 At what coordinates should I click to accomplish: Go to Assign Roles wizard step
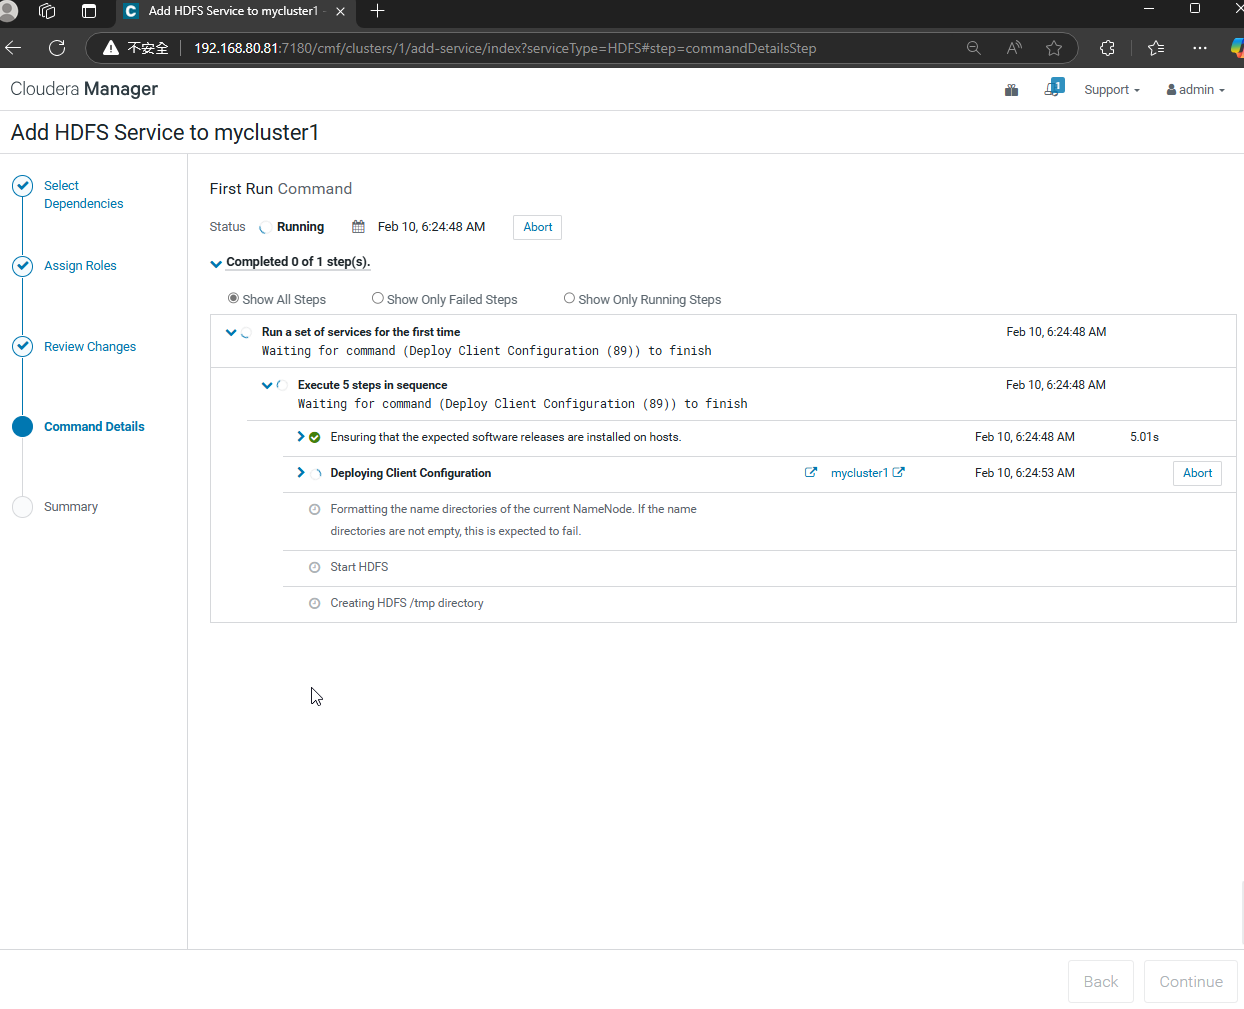80,266
